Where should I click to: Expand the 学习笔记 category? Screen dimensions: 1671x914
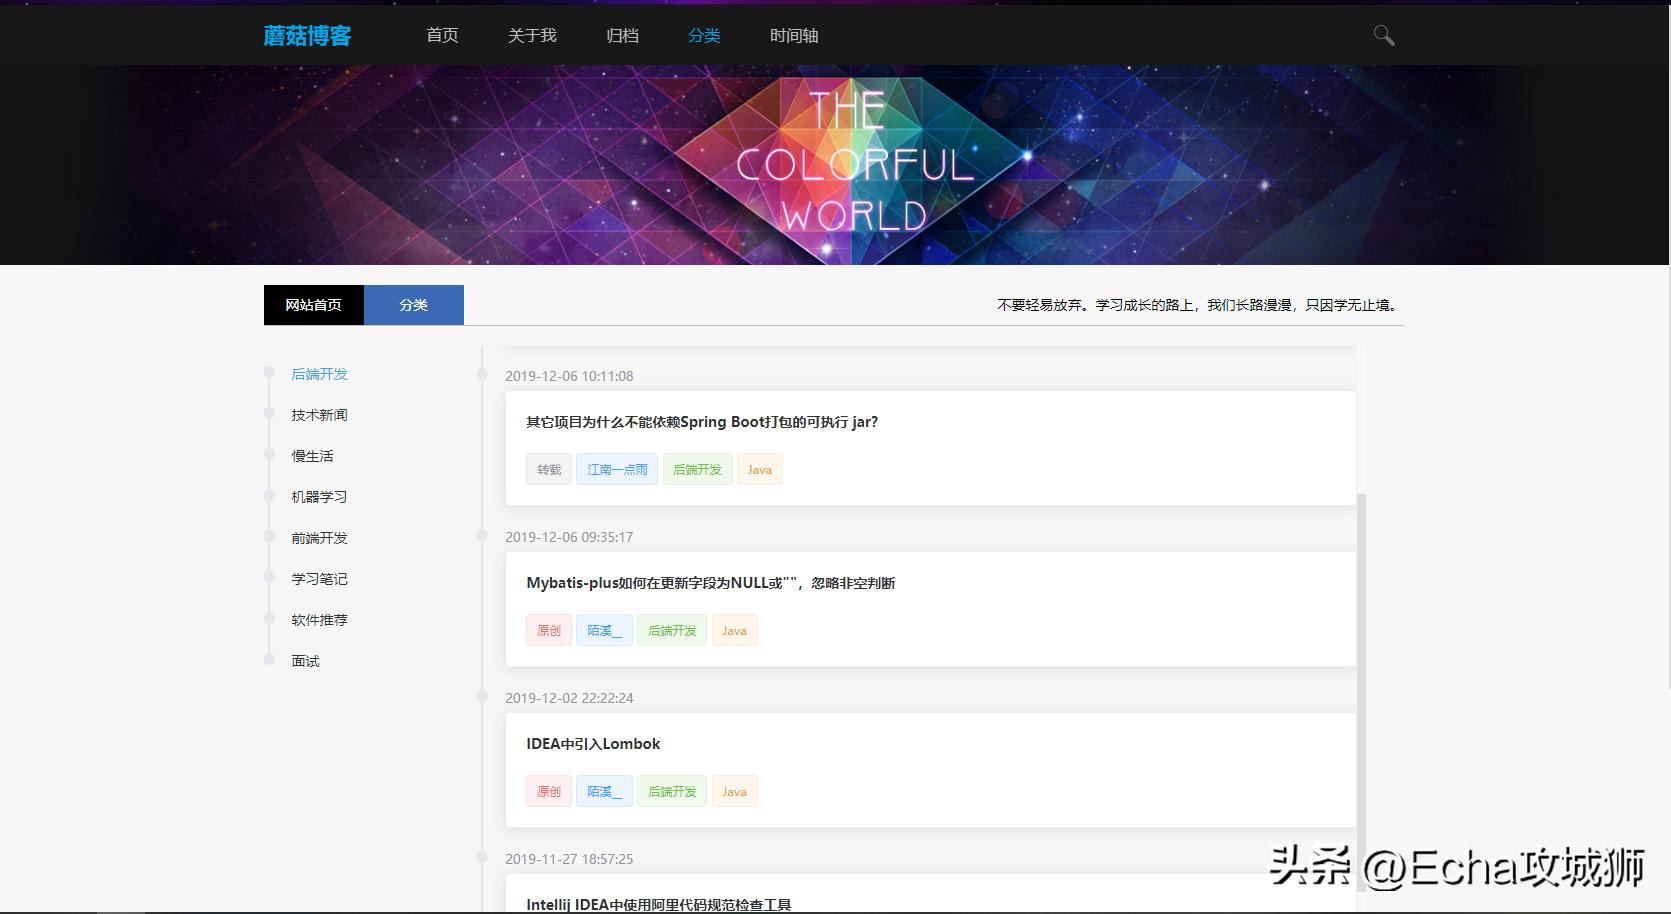pos(318,578)
